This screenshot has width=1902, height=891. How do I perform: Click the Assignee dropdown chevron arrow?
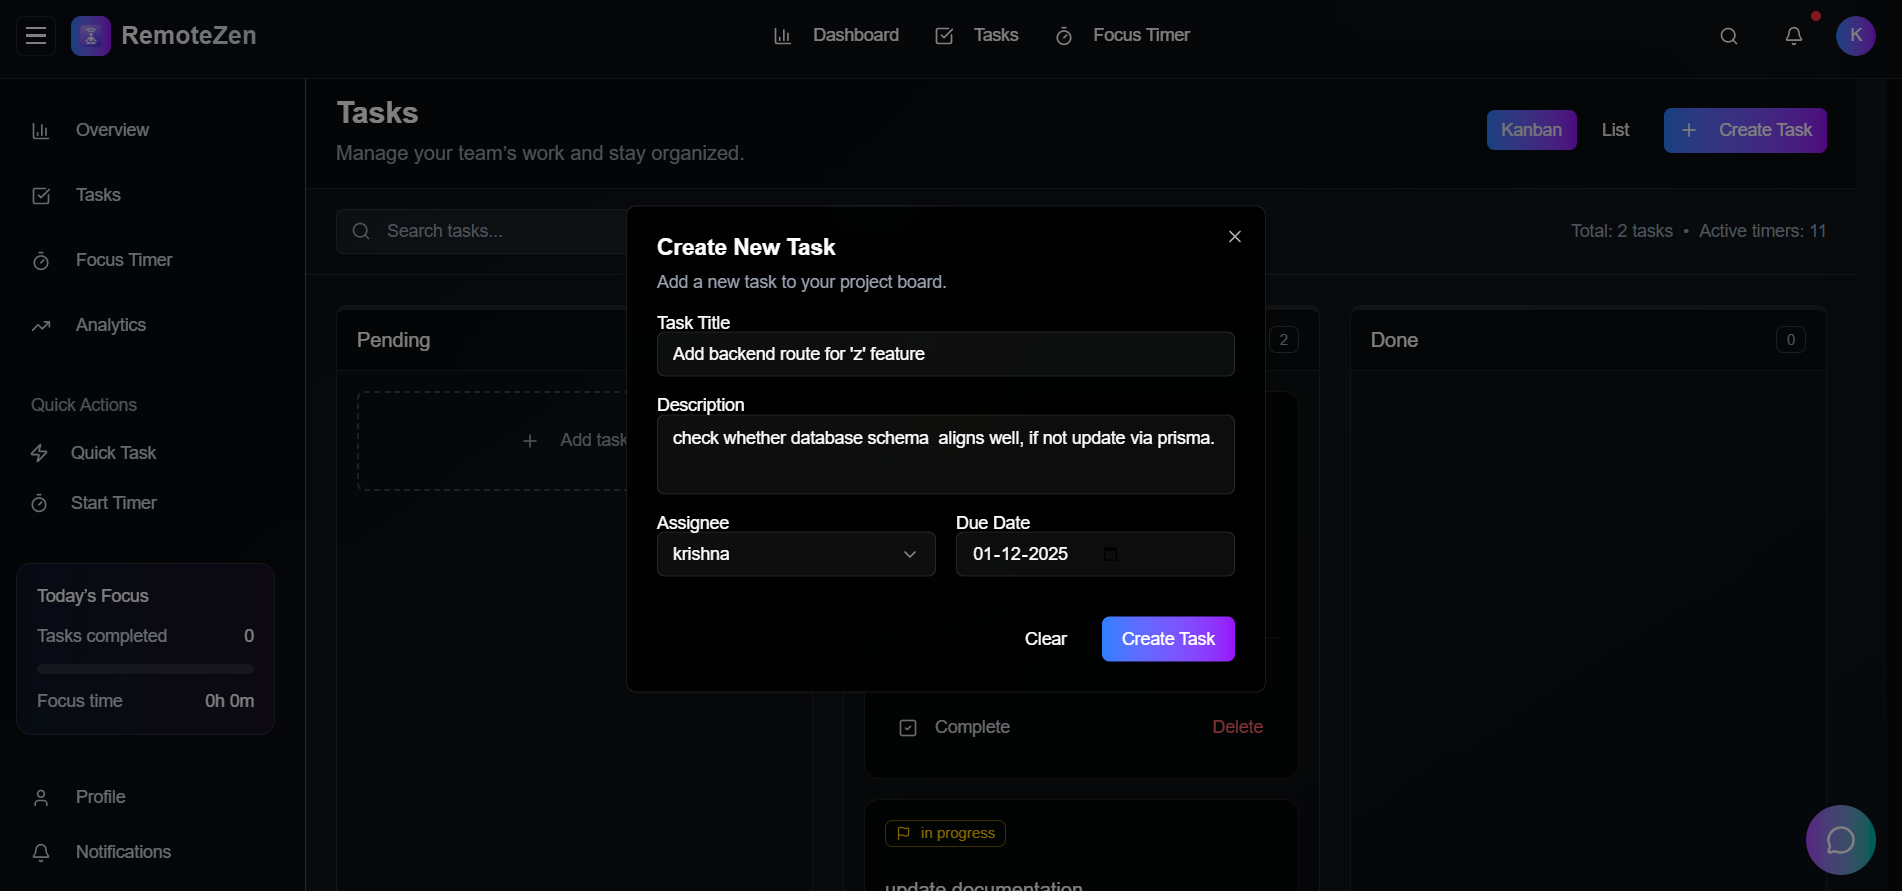pos(910,554)
